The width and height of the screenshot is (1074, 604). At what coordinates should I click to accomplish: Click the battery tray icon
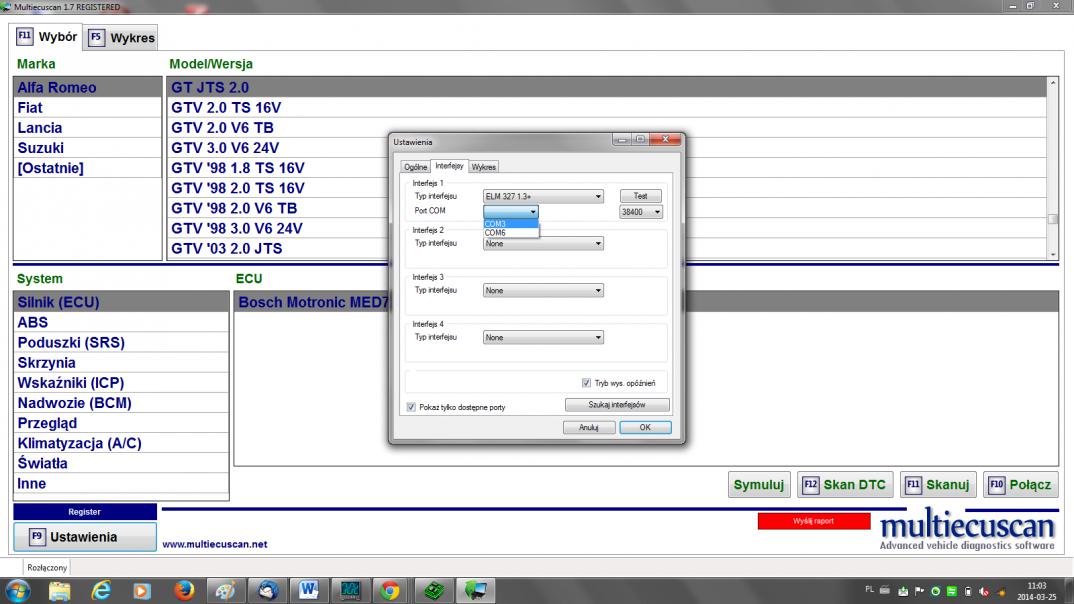point(968,591)
